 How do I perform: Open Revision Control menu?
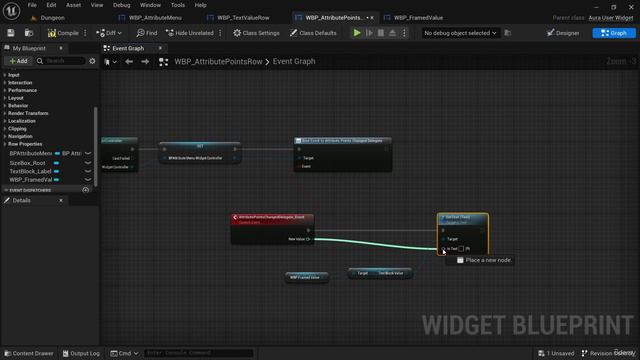[x=607, y=353]
